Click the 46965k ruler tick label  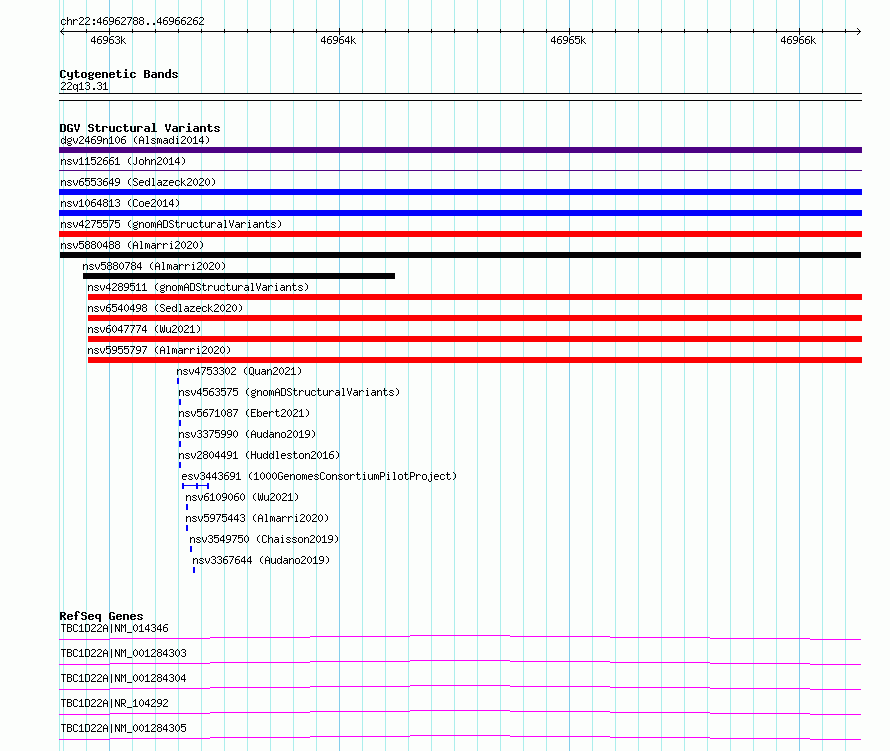click(568, 40)
